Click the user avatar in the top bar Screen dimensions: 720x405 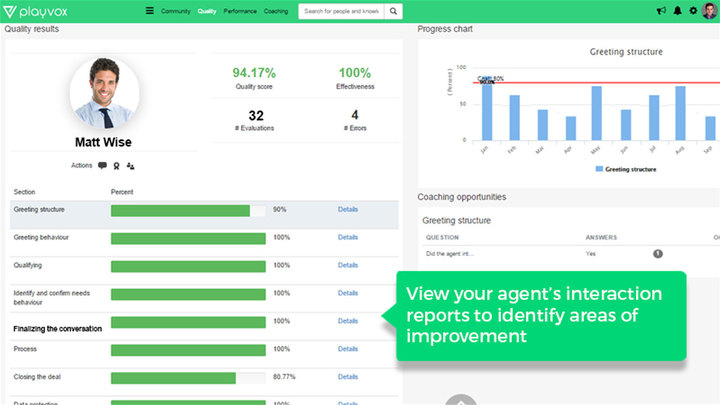[x=709, y=11]
